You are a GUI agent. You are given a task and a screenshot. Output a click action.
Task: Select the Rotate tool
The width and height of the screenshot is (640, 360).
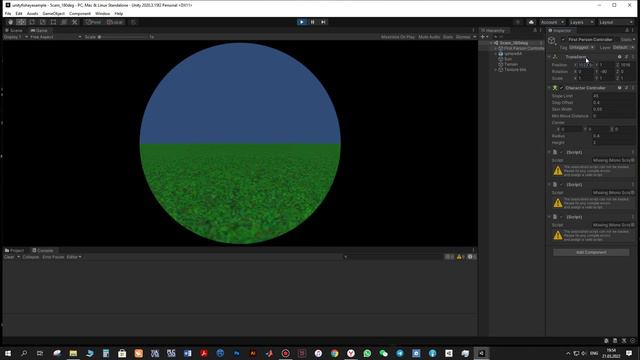click(32, 22)
